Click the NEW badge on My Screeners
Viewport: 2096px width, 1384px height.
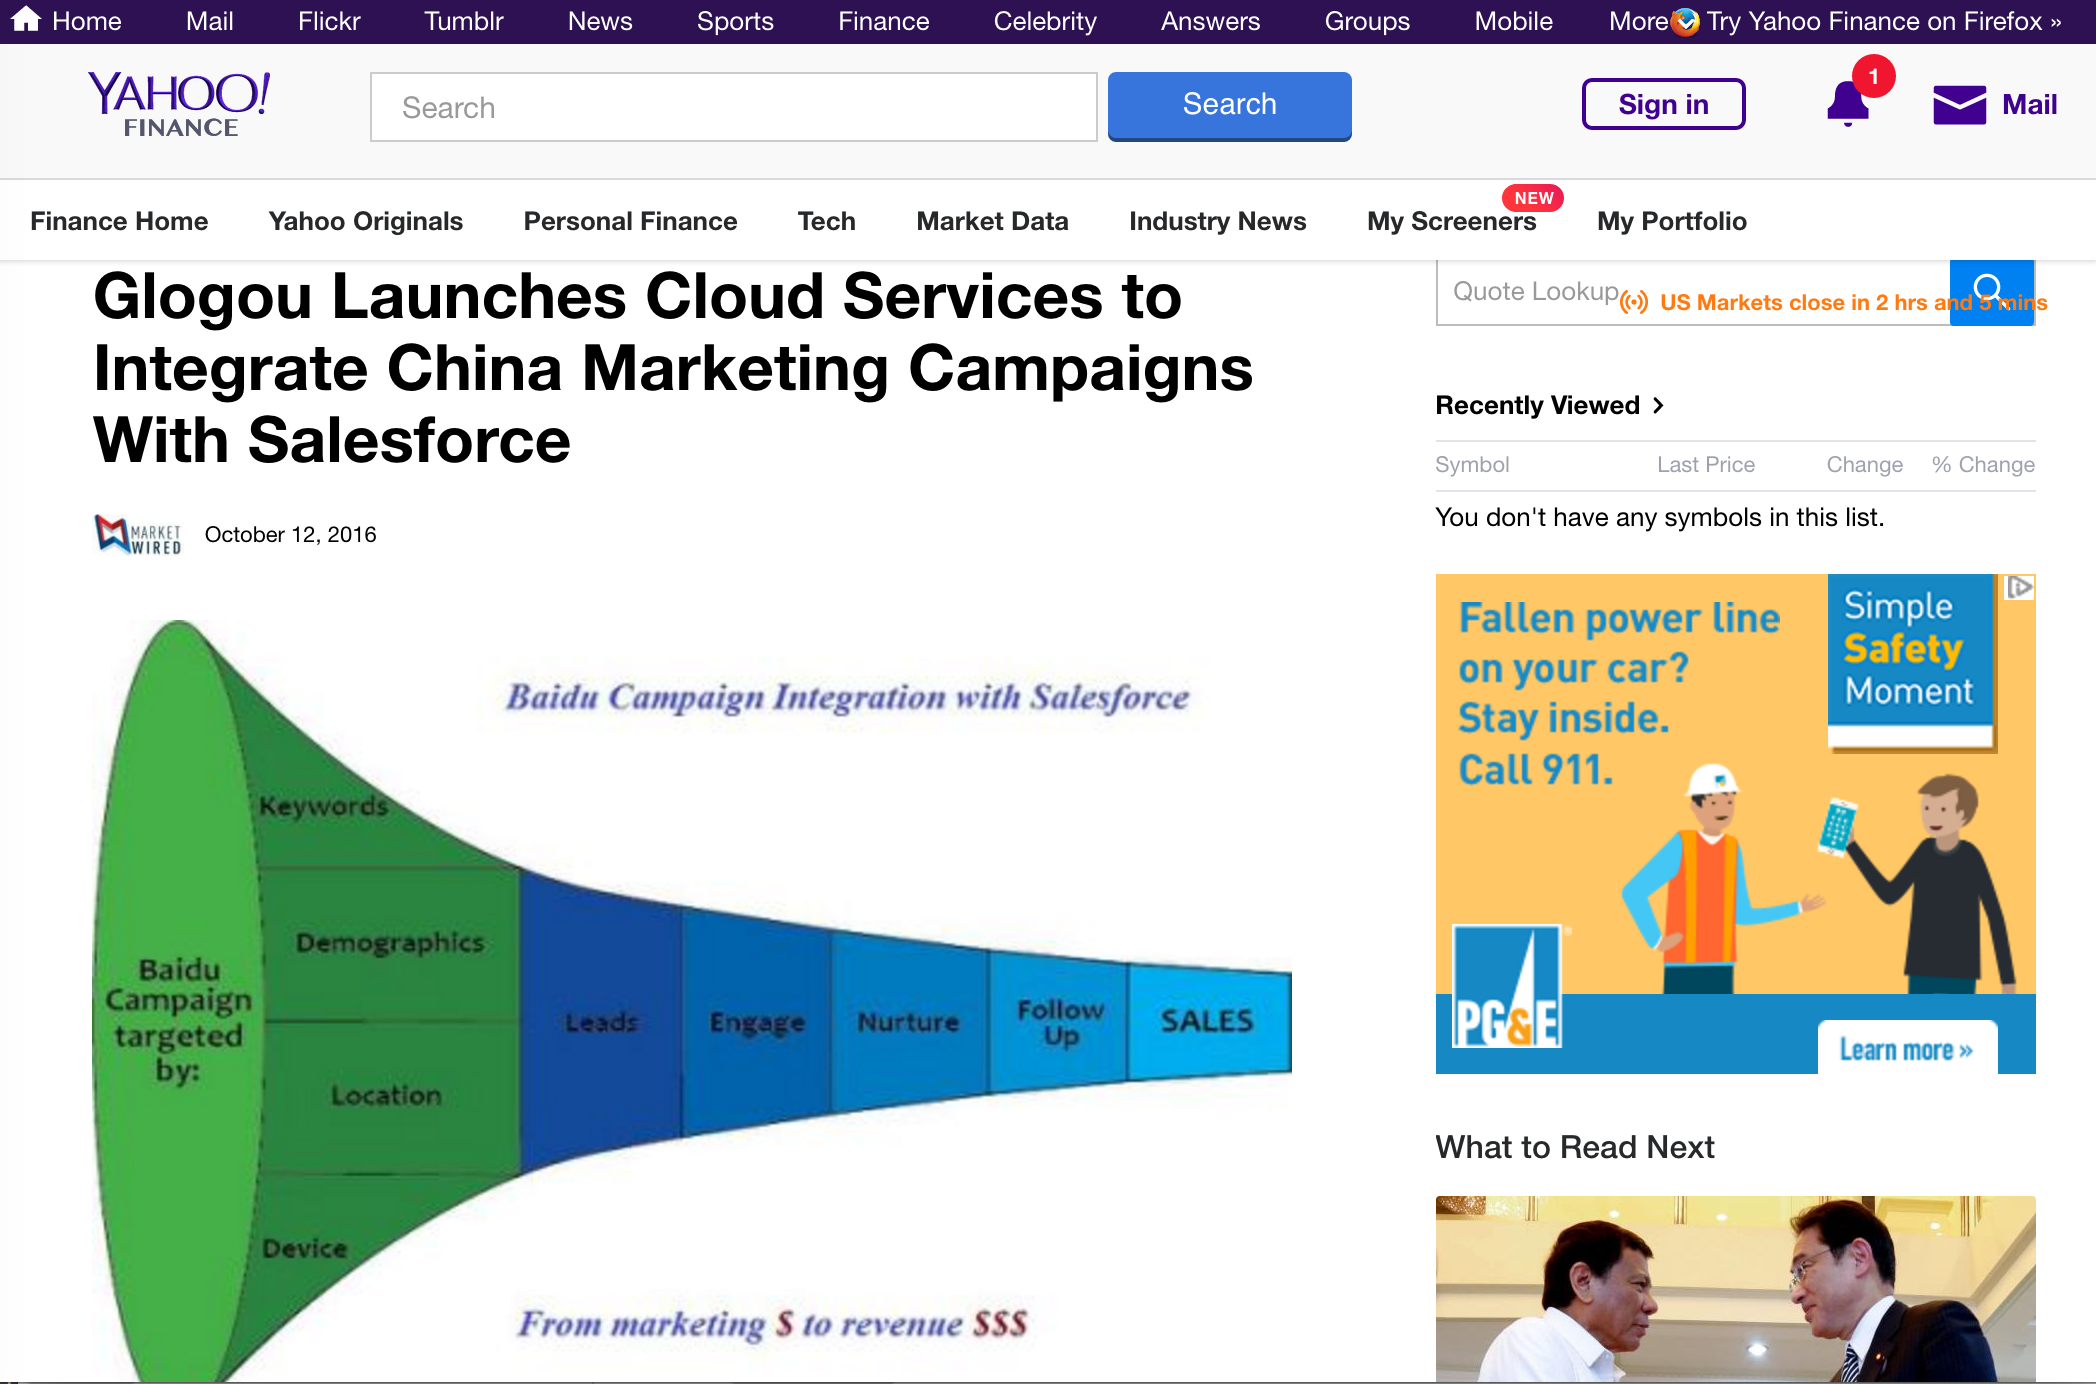(x=1533, y=198)
